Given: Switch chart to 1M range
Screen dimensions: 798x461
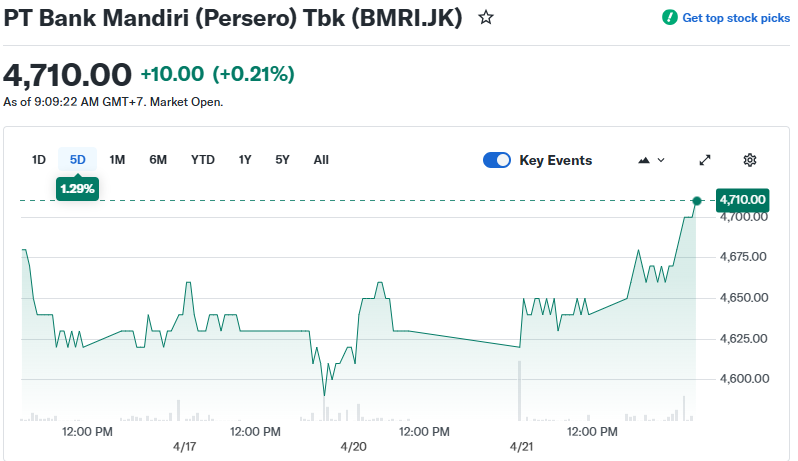Looking at the screenshot, I should [117, 160].
